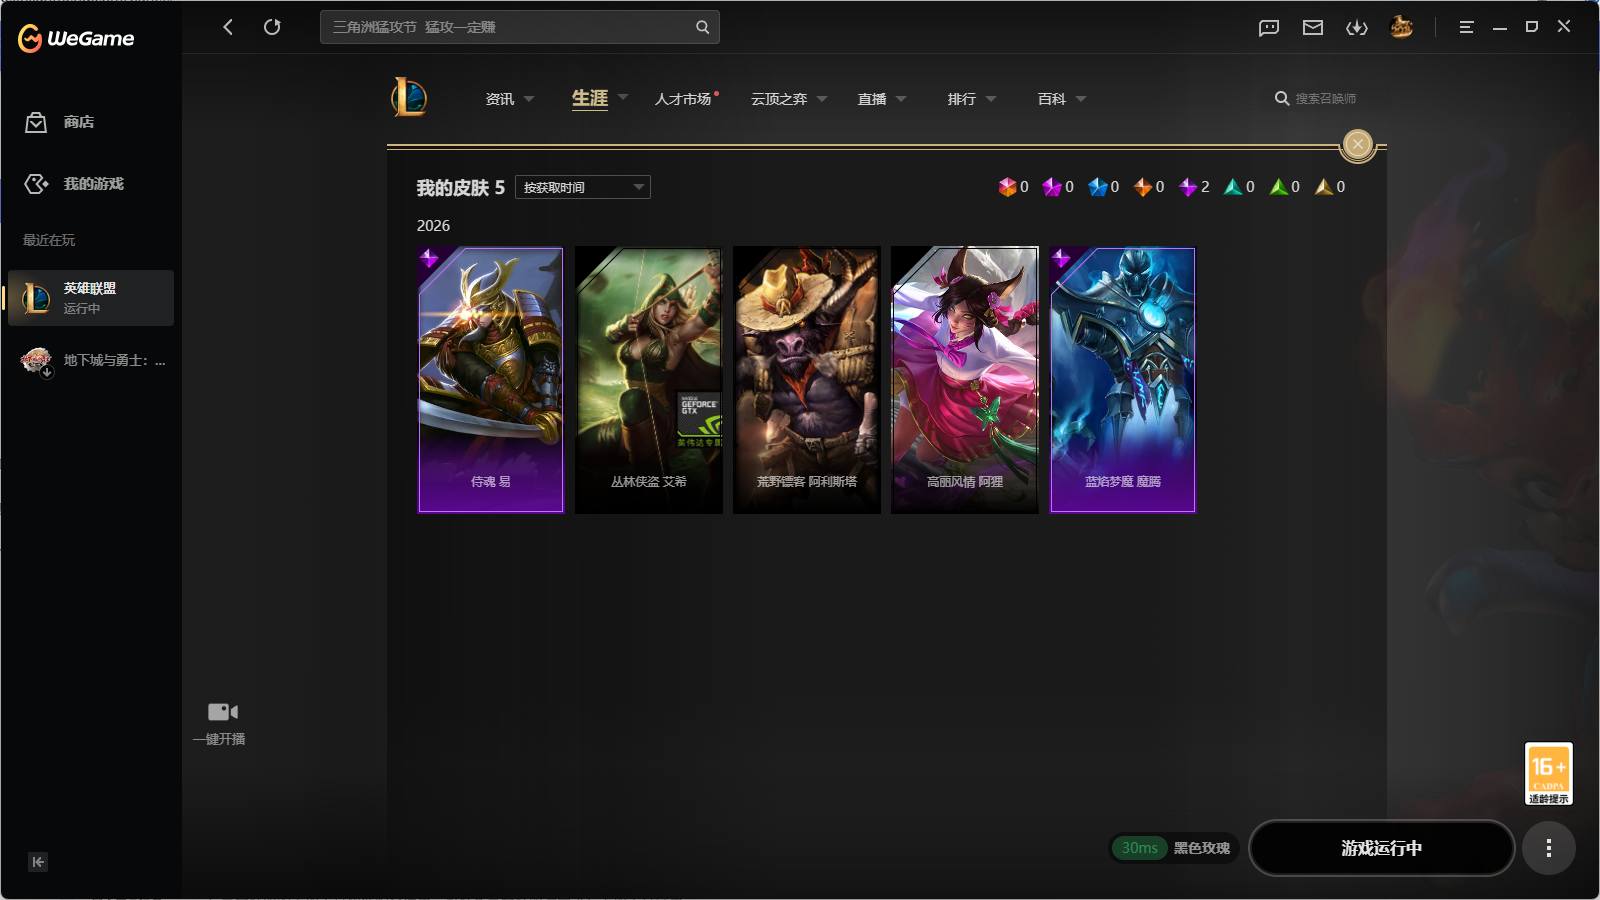Expand the 生涯 menu arrow
The width and height of the screenshot is (1600, 900).
[x=623, y=97]
